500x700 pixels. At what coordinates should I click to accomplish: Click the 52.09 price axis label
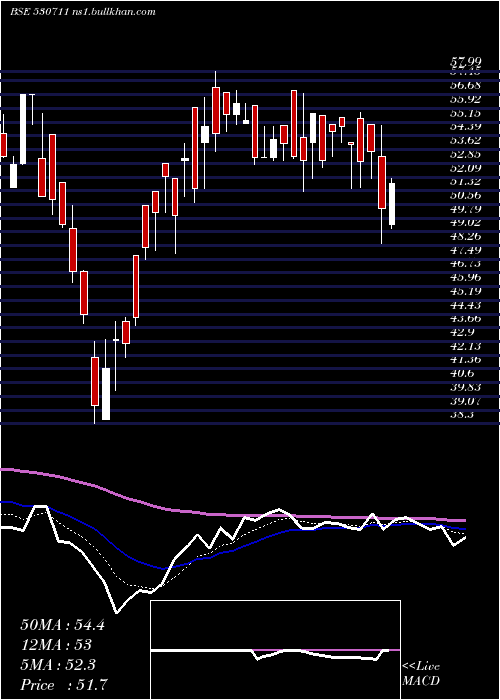(466, 168)
